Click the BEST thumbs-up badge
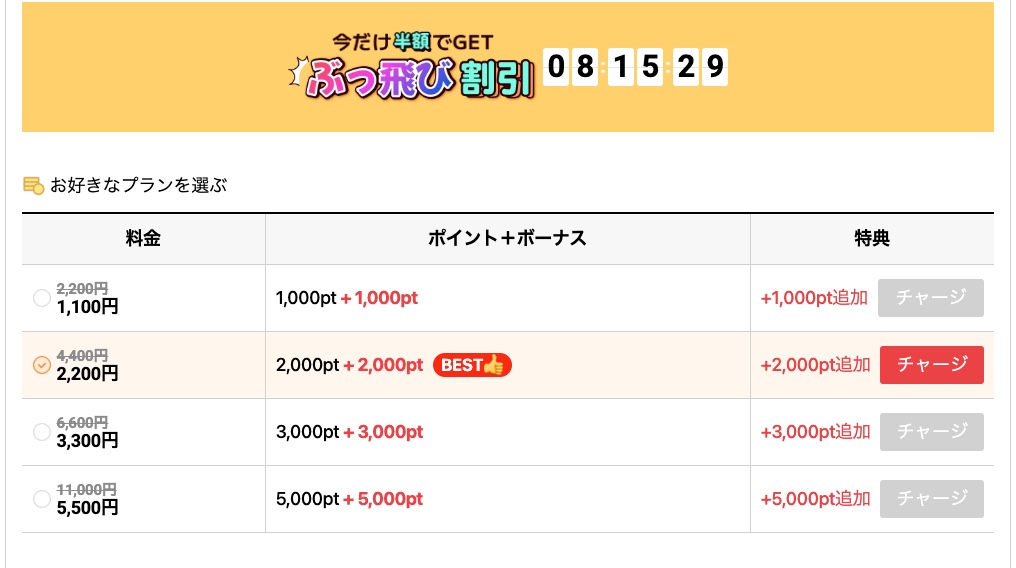 [x=472, y=365]
